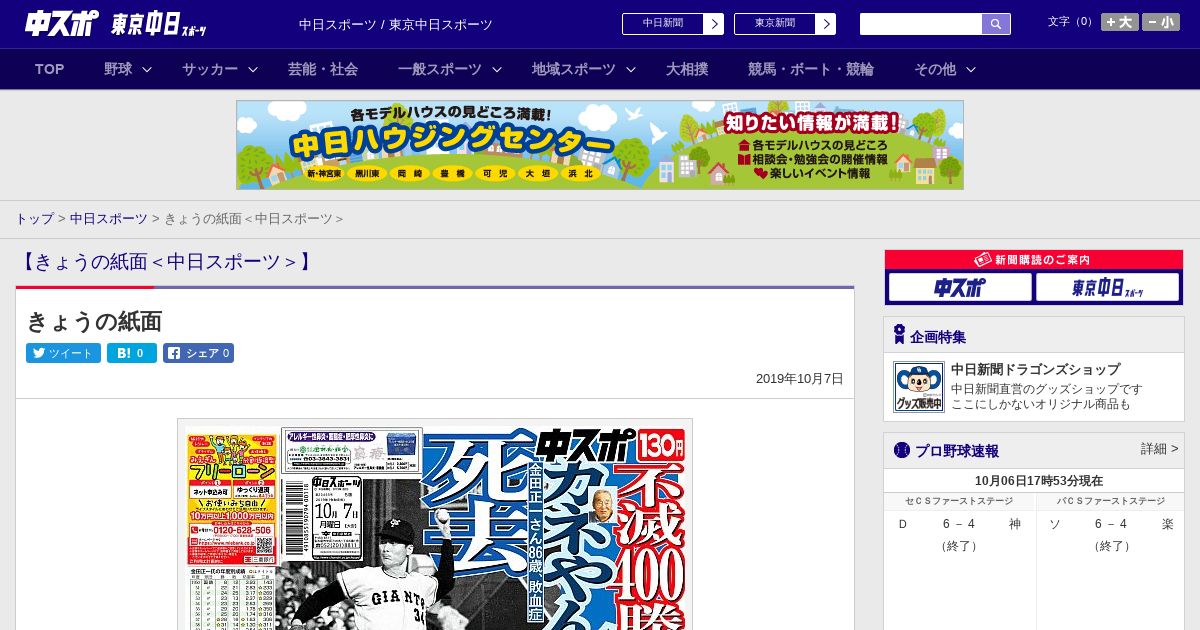
Task: Open the 地域スポーツ navigation menu
Action: coord(574,69)
